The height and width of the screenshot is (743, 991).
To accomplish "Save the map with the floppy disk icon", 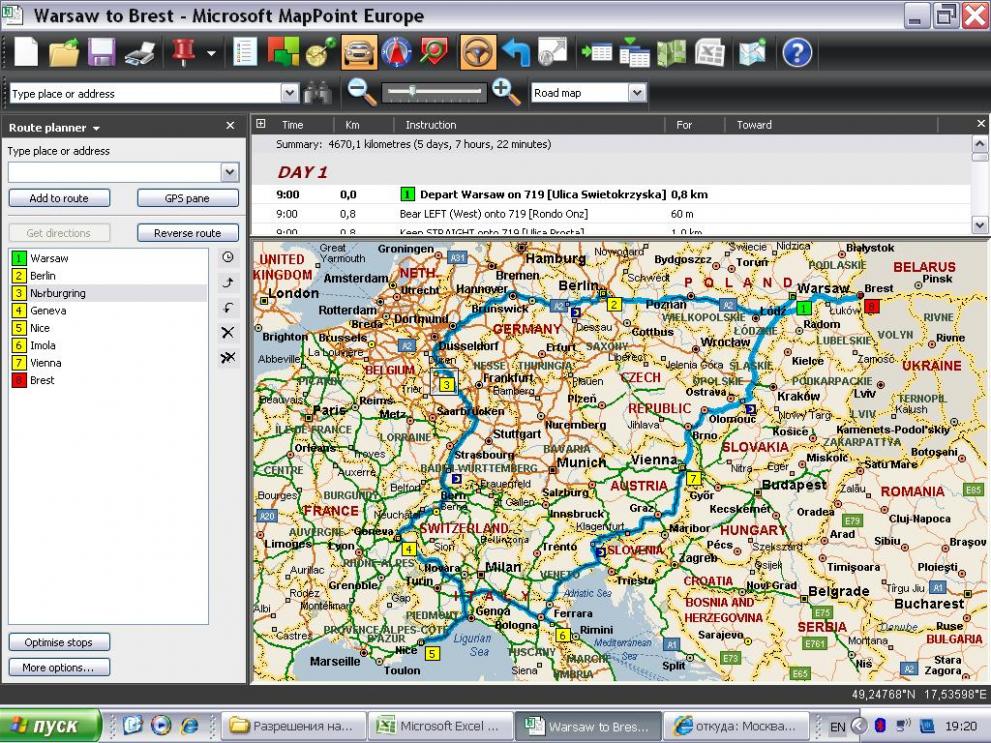I will (x=101, y=52).
